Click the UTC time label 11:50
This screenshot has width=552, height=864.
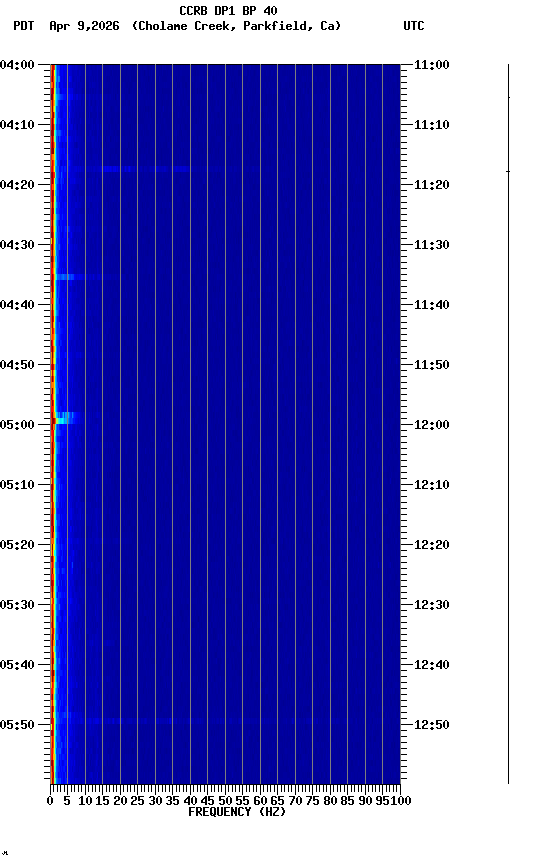tap(431, 365)
